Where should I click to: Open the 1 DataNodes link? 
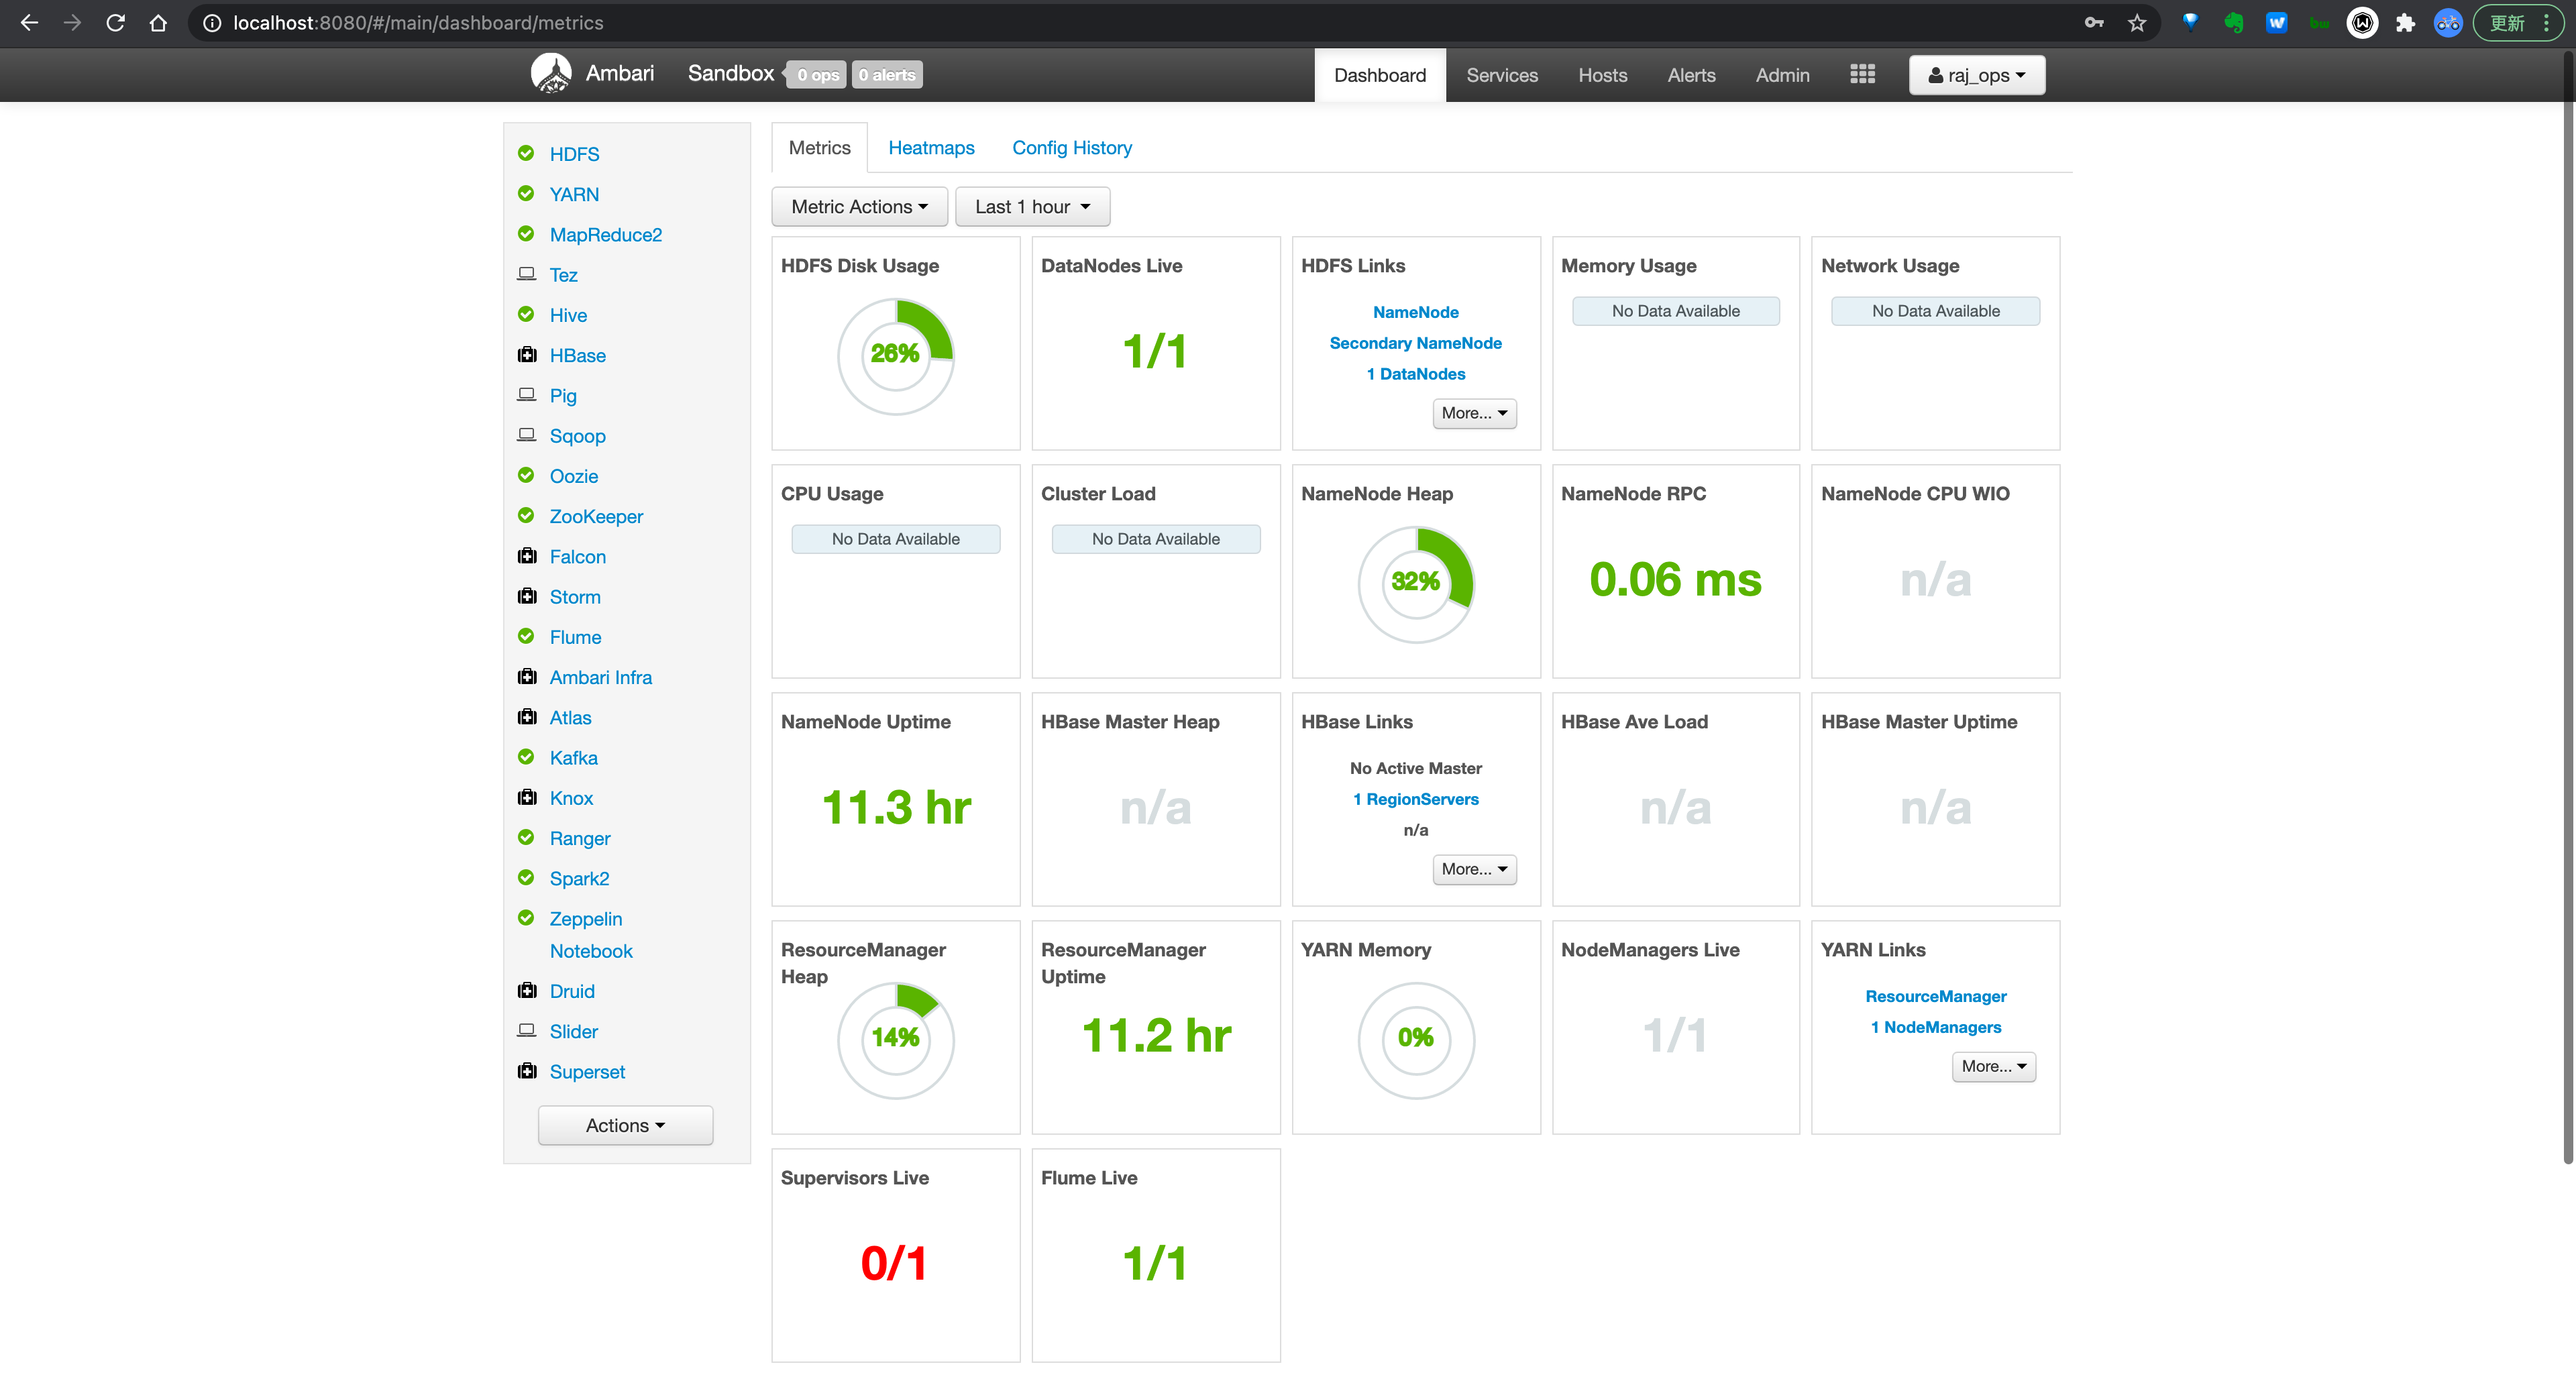coord(1415,374)
